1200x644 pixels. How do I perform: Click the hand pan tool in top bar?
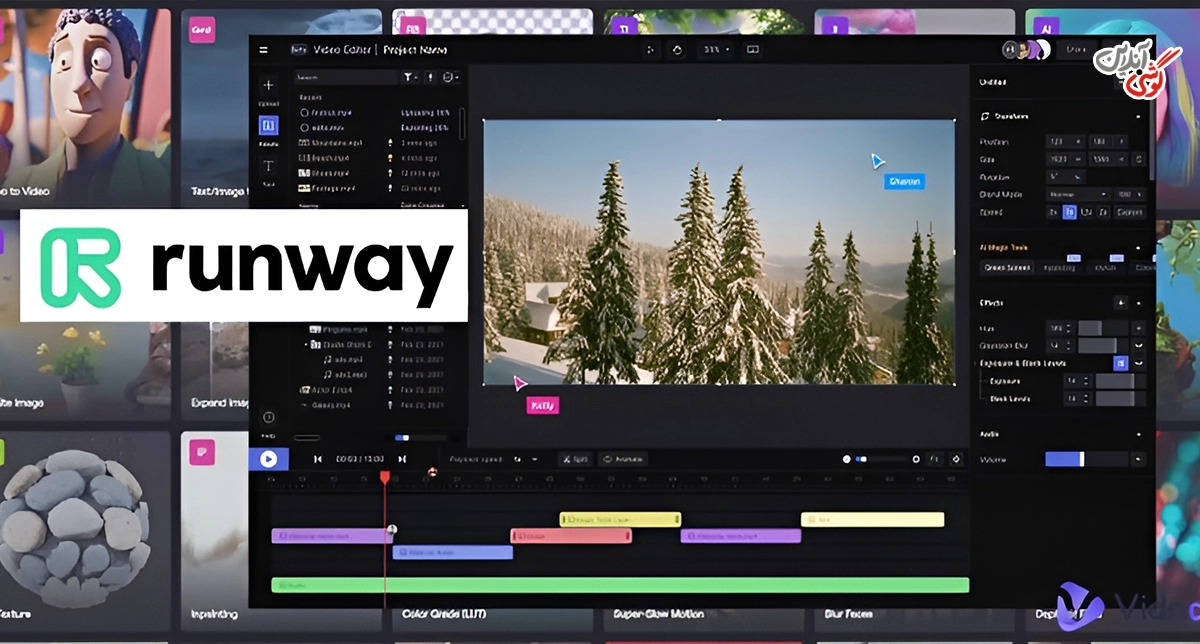677,49
